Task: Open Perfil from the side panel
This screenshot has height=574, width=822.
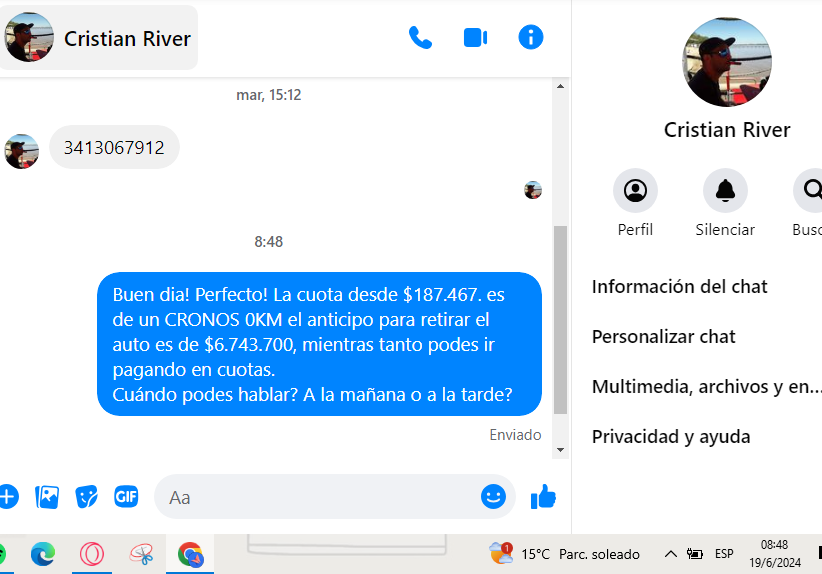Action: 635,203
